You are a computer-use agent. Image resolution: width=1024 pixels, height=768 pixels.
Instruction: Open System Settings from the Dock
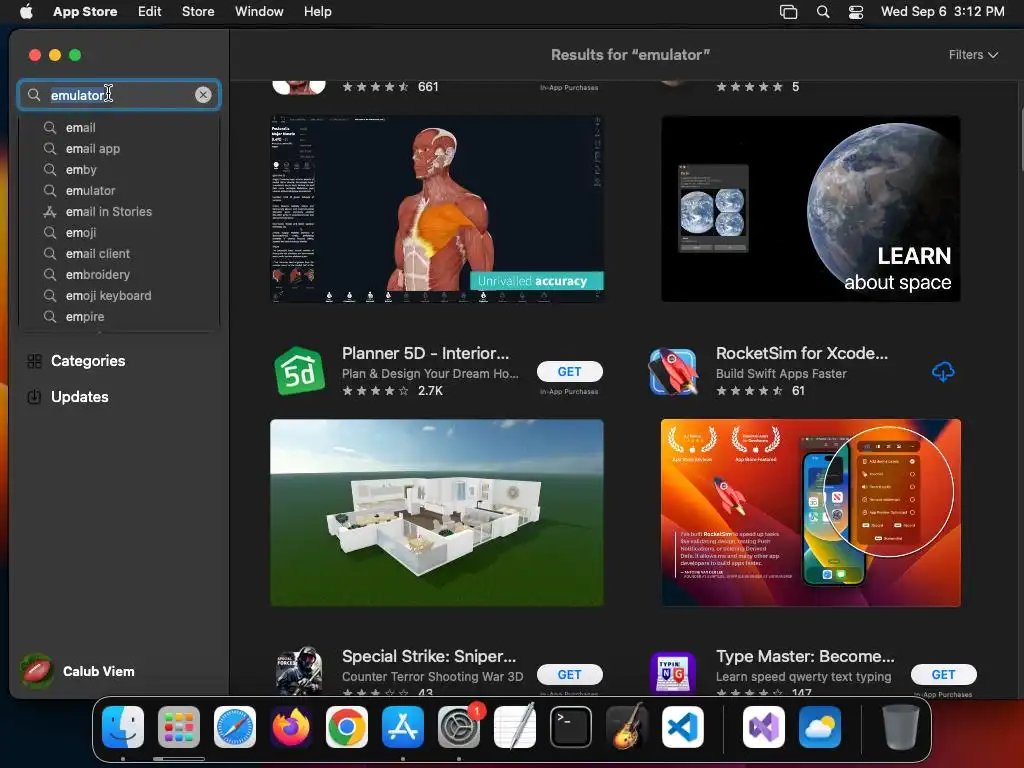(x=459, y=727)
